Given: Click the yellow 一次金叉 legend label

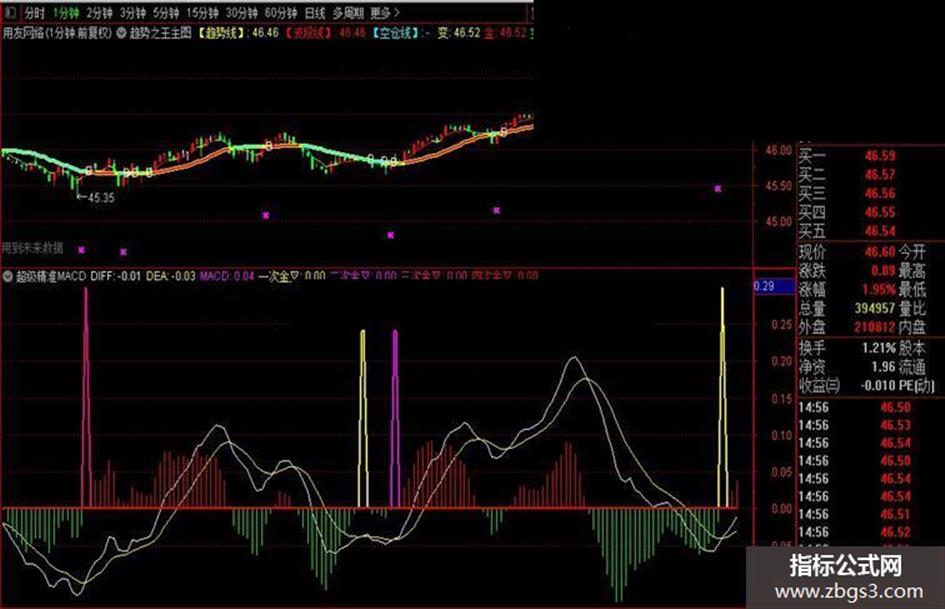Looking at the screenshot, I should click(279, 277).
